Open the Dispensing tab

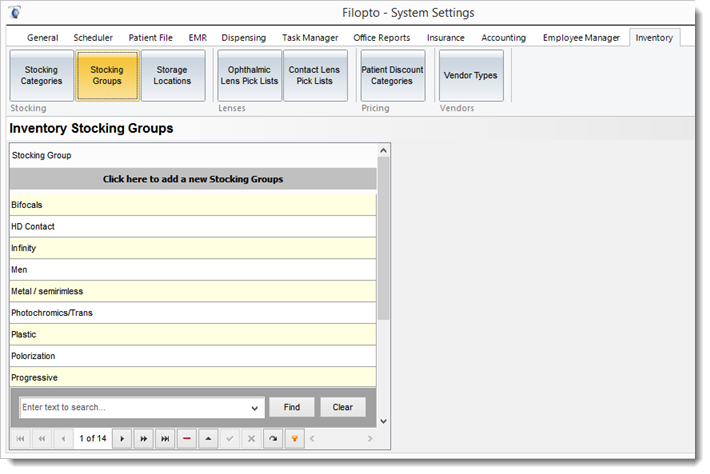(x=244, y=38)
